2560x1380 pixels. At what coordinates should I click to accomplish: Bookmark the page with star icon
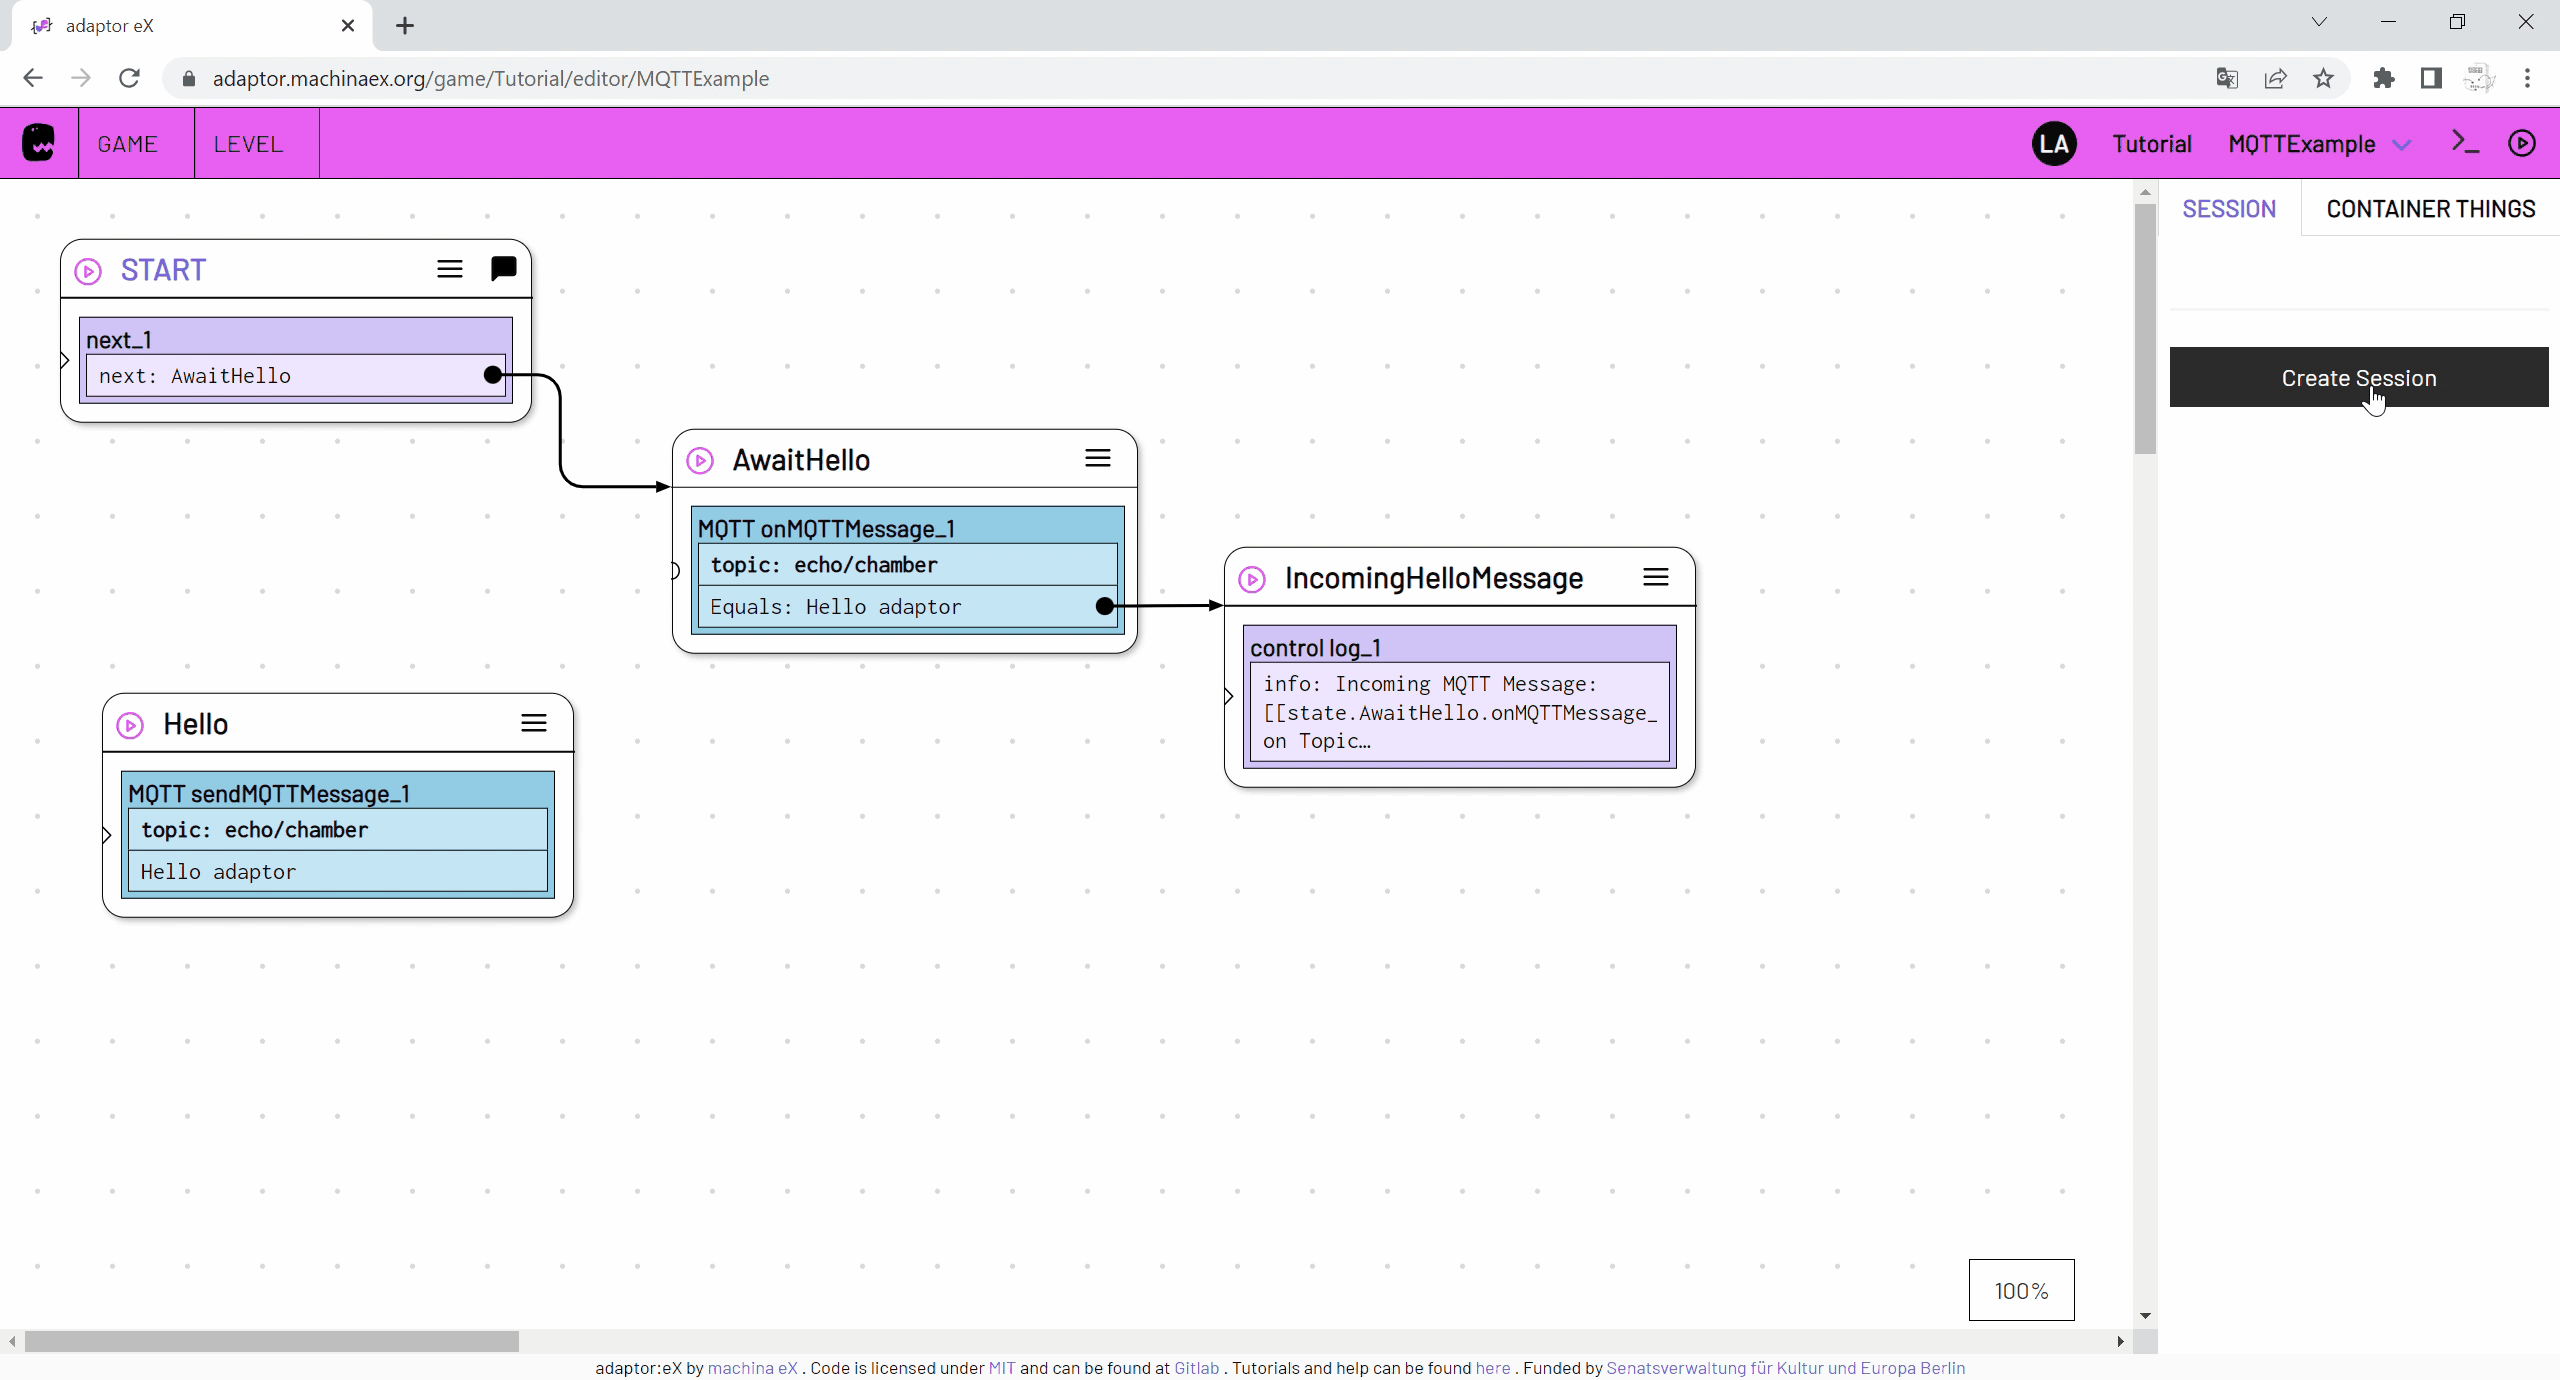(x=2323, y=78)
